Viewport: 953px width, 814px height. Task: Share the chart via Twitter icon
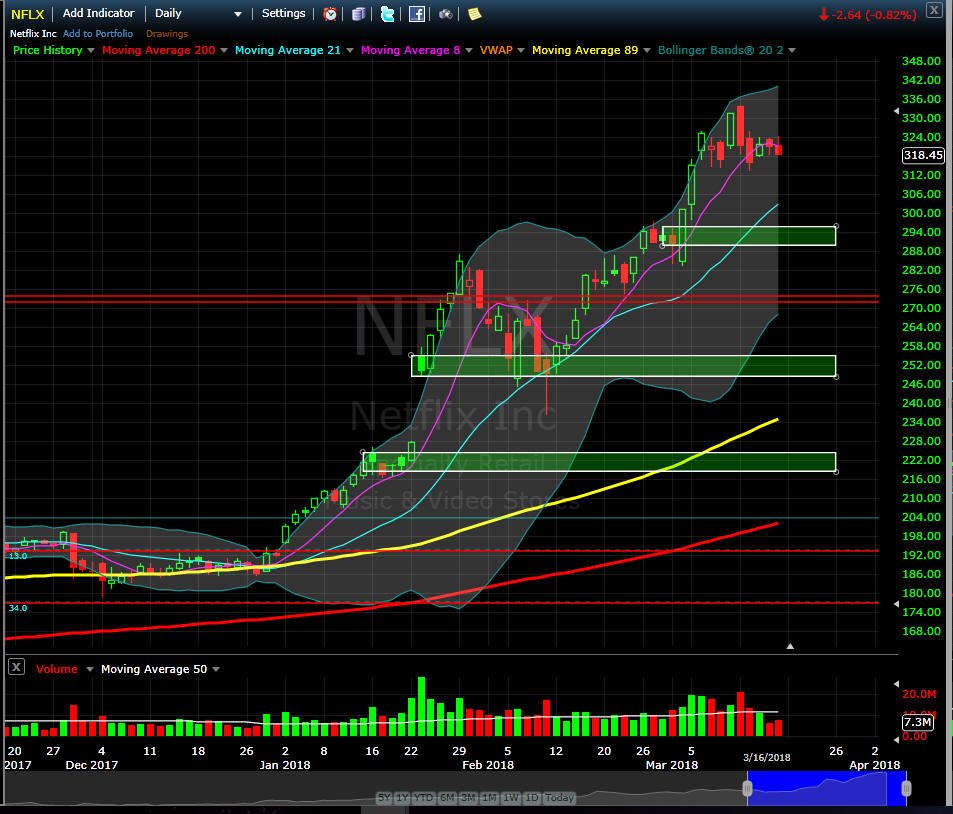pos(387,13)
